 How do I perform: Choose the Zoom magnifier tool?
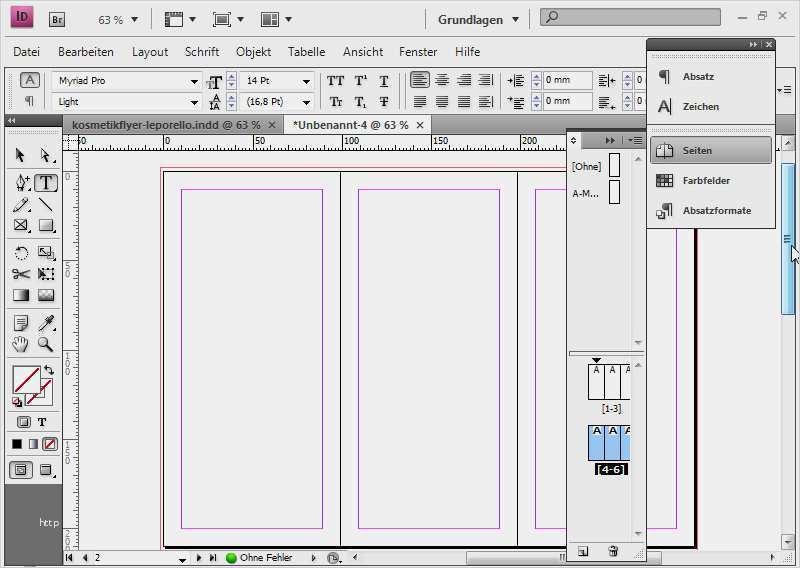46,344
